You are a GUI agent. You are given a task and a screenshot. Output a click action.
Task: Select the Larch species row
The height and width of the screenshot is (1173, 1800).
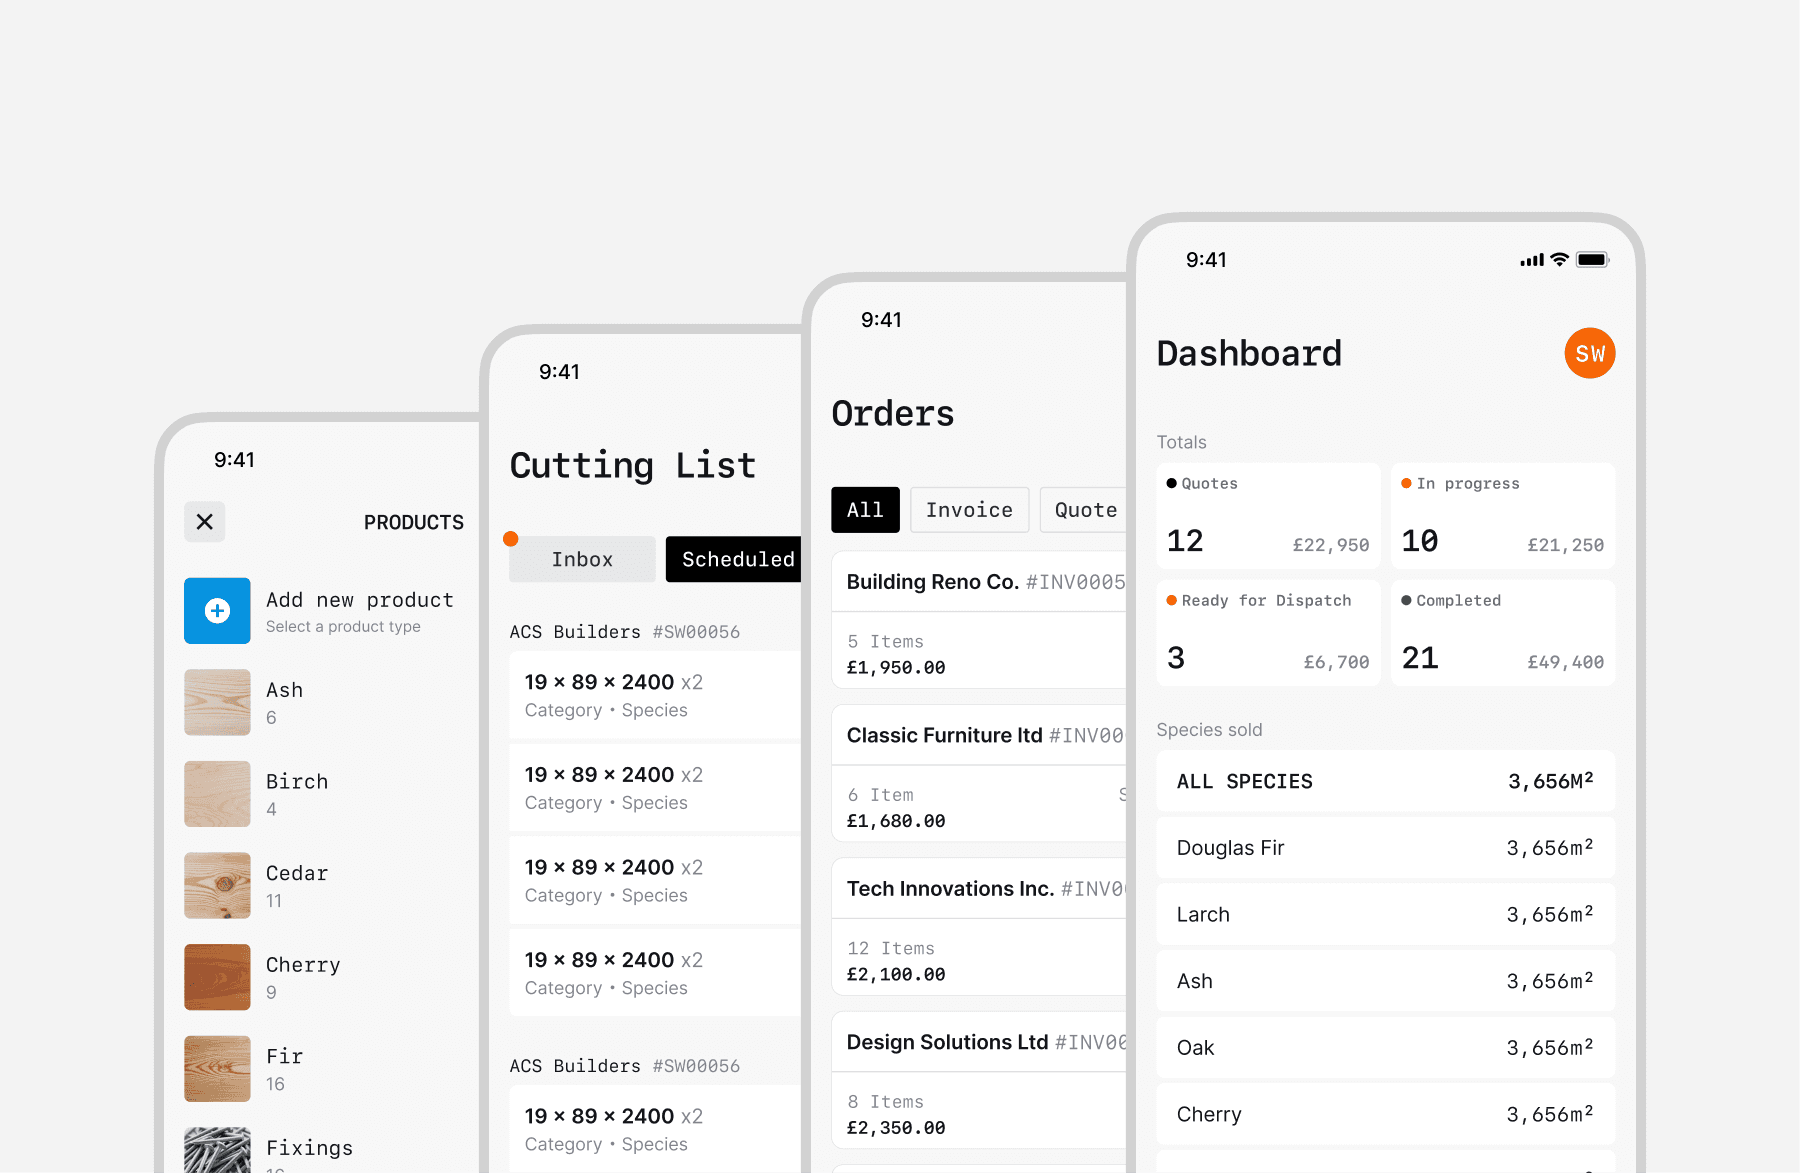pos(1386,914)
